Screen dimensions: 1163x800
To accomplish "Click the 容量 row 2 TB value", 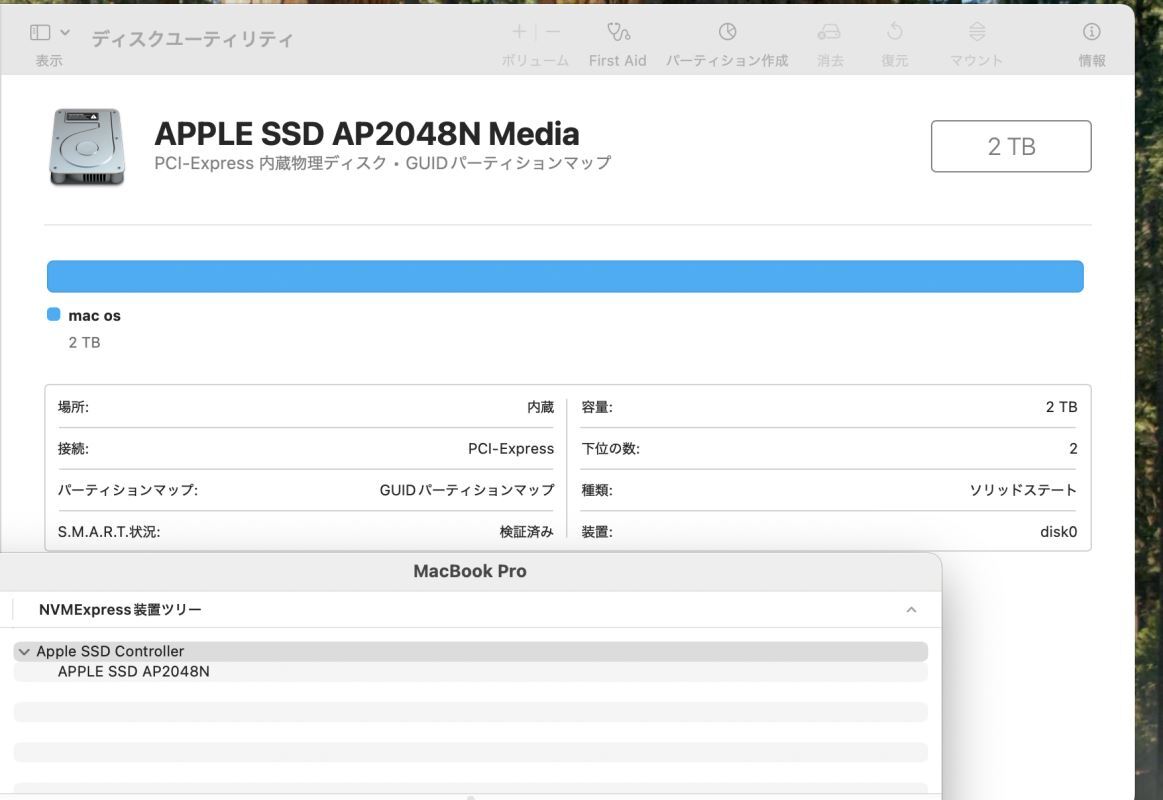I will click(x=1061, y=407).
